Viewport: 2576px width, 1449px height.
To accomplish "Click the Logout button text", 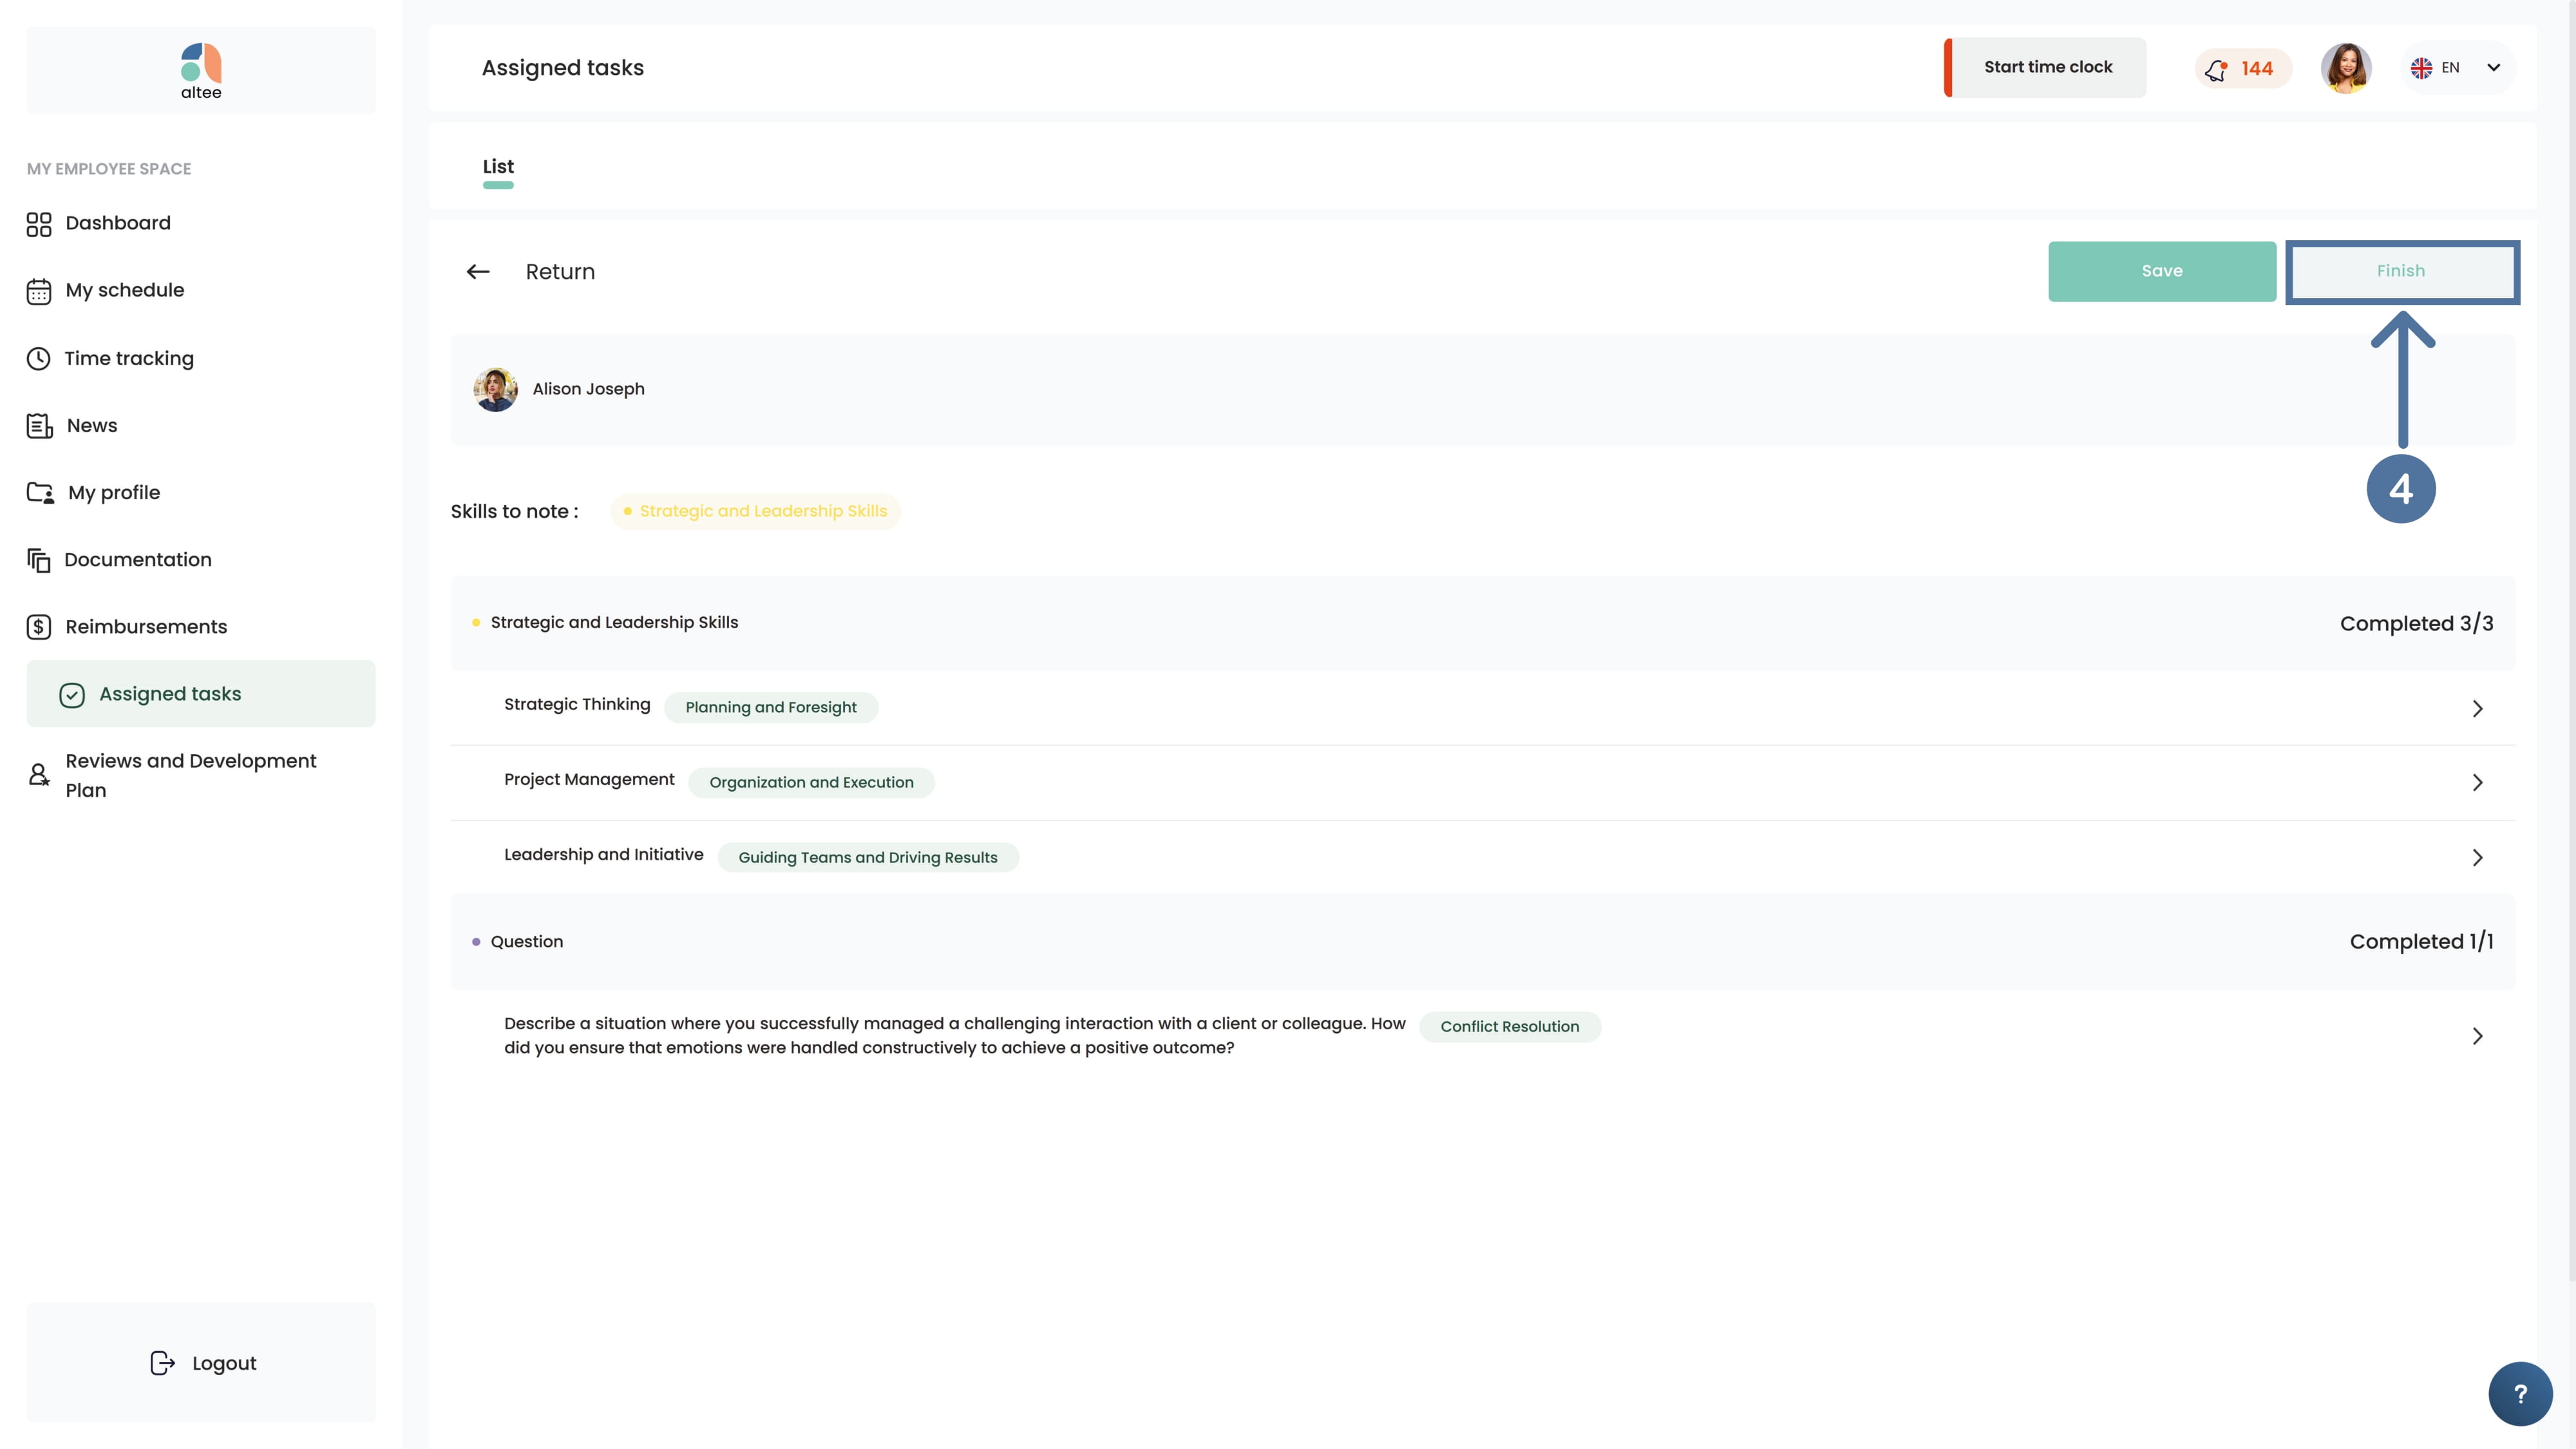I will 224,1363.
